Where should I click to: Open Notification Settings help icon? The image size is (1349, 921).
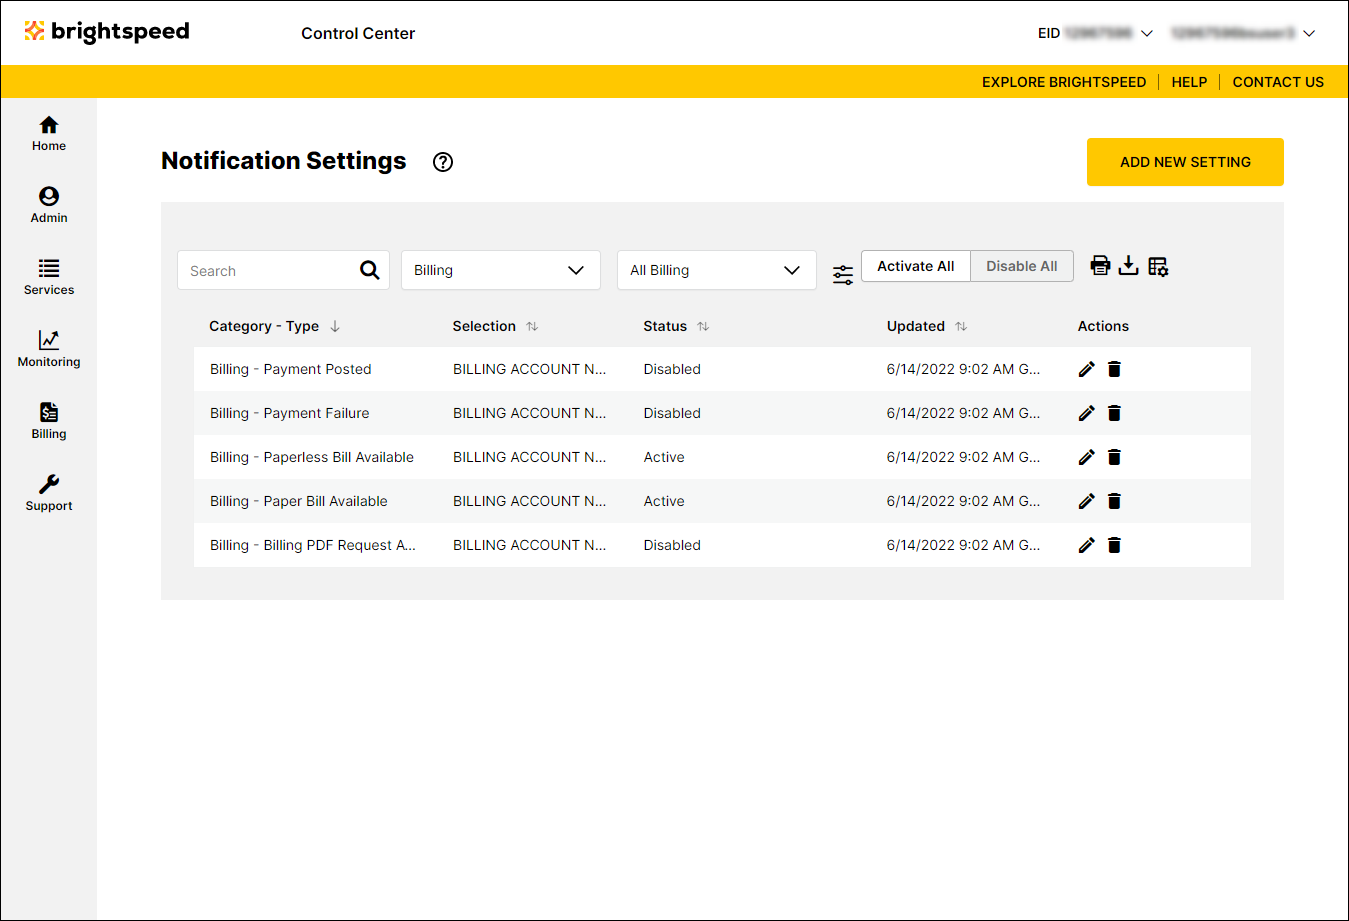443,162
